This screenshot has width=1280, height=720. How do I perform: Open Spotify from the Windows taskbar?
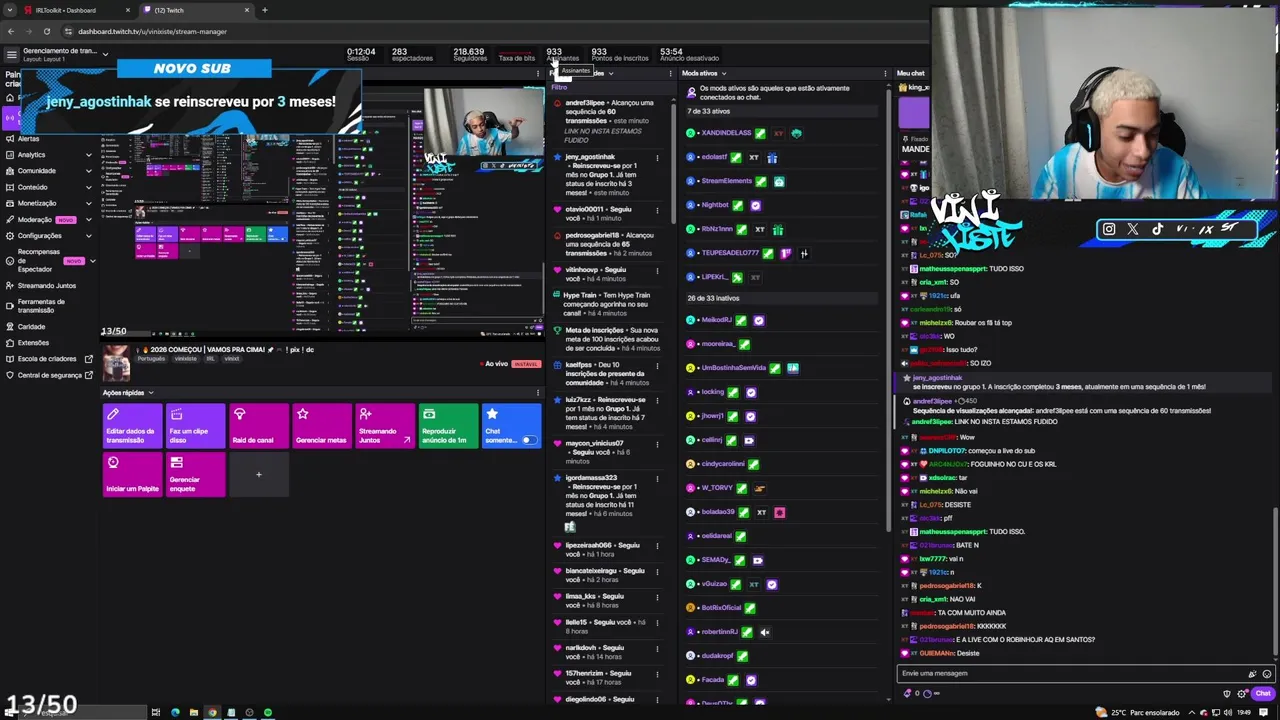point(268,712)
